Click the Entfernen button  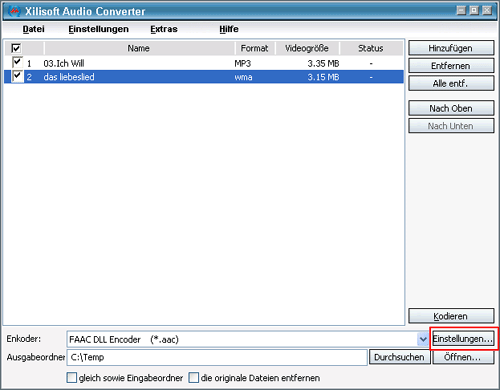point(451,66)
